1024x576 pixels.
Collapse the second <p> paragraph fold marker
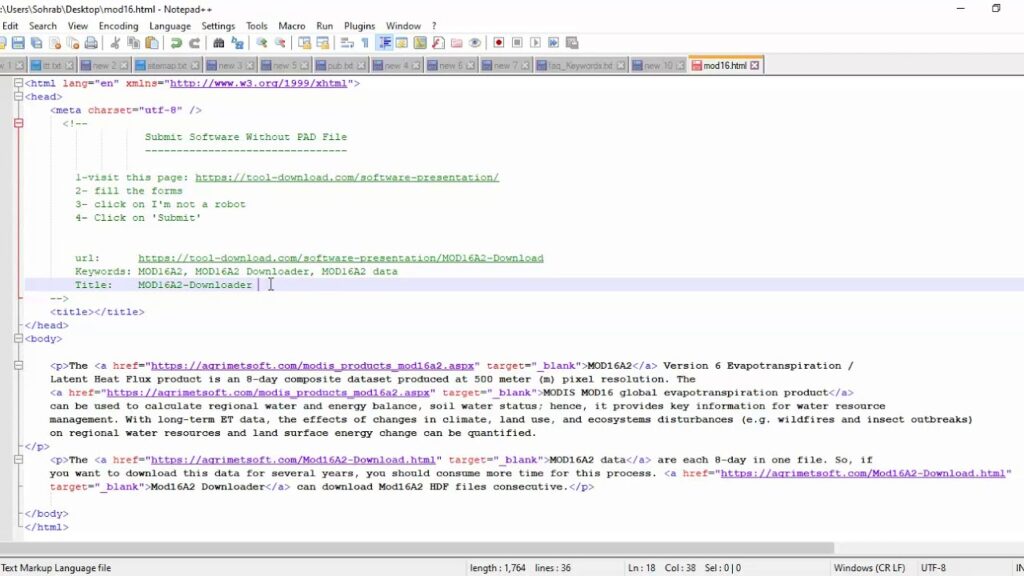pos(18,460)
